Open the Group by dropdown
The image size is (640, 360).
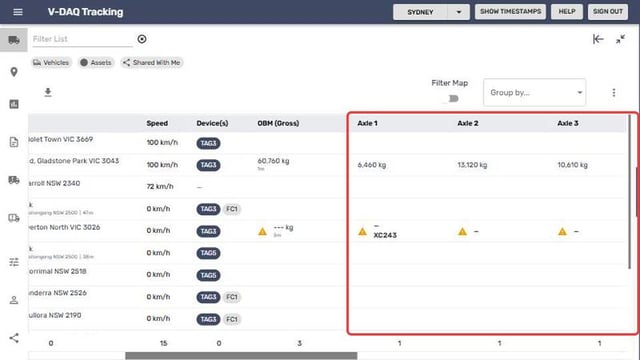click(x=535, y=93)
